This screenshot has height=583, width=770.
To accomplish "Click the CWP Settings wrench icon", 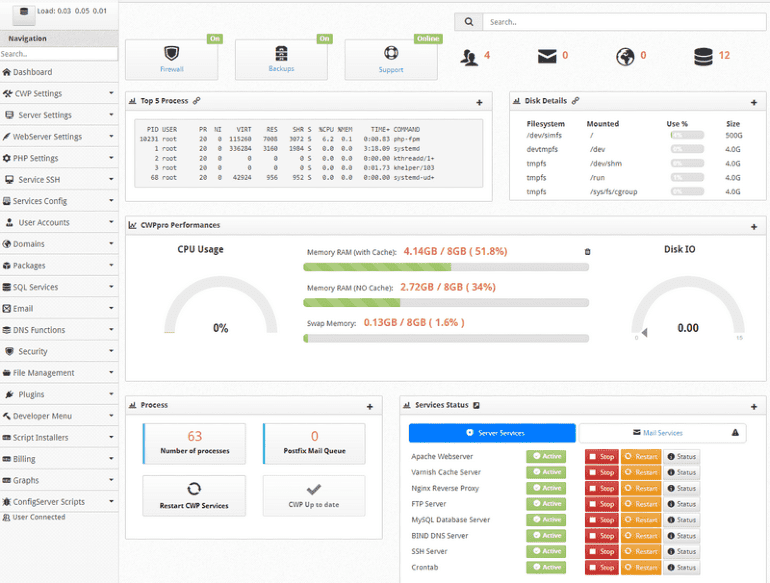I will coord(7,93).
